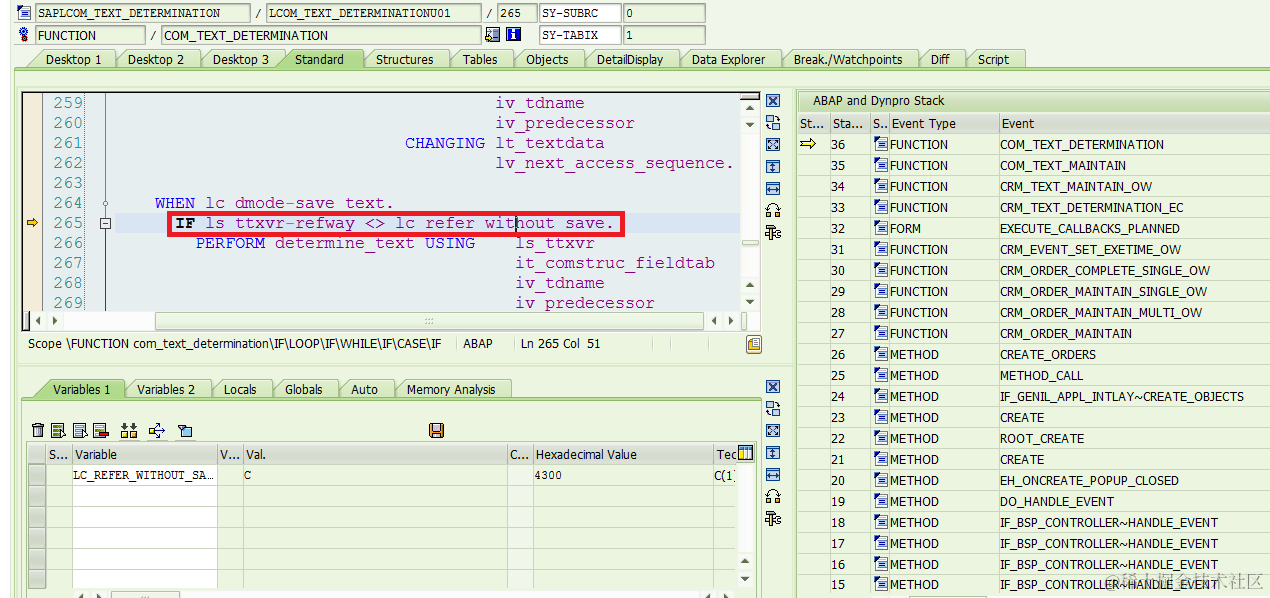Click the second icon in variables toolbar
1270x598 pixels.
[58, 430]
